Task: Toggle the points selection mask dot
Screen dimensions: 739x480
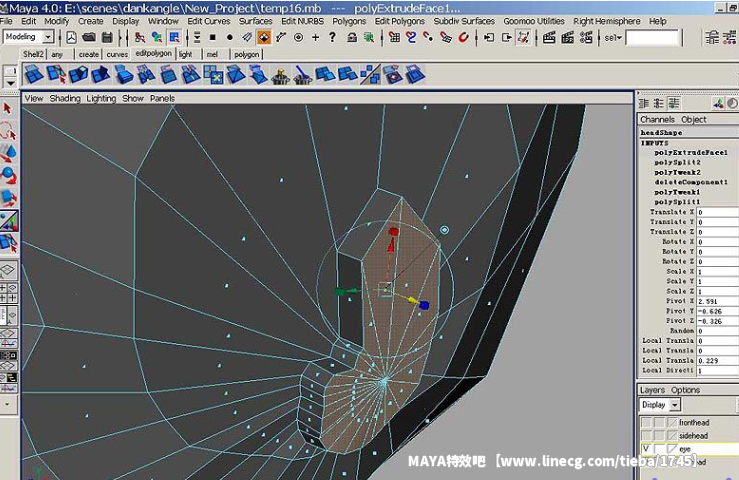Action: pos(230,37)
